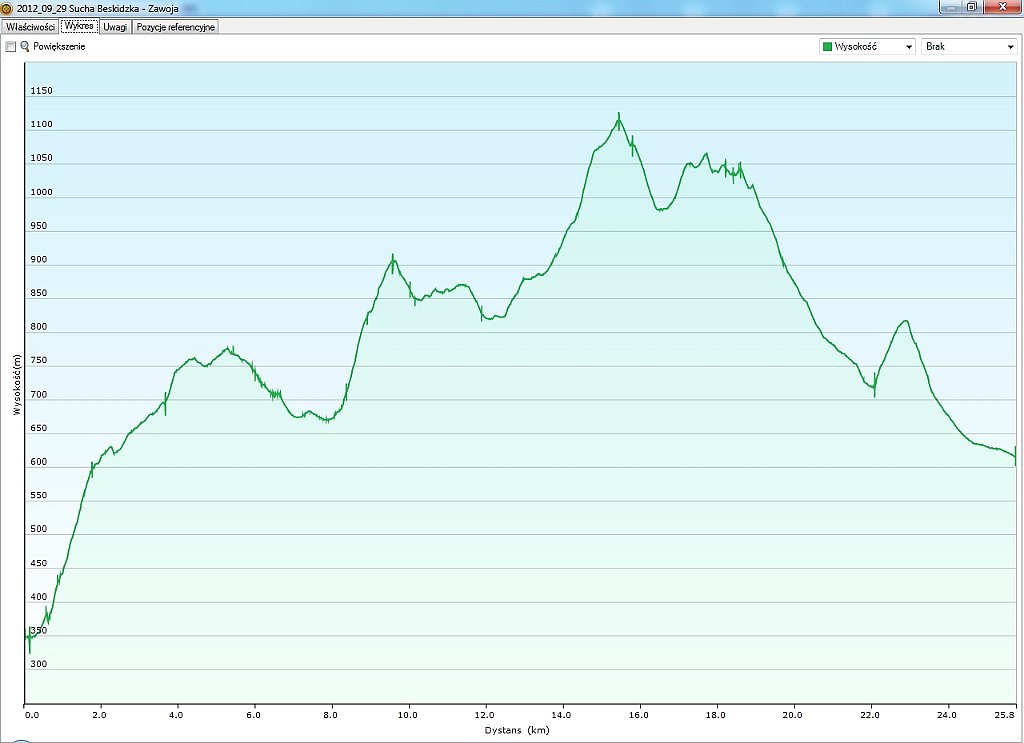1024x743 pixels.
Task: Click the green color swatch beside Wysokość
Action: pyautogui.click(x=827, y=47)
